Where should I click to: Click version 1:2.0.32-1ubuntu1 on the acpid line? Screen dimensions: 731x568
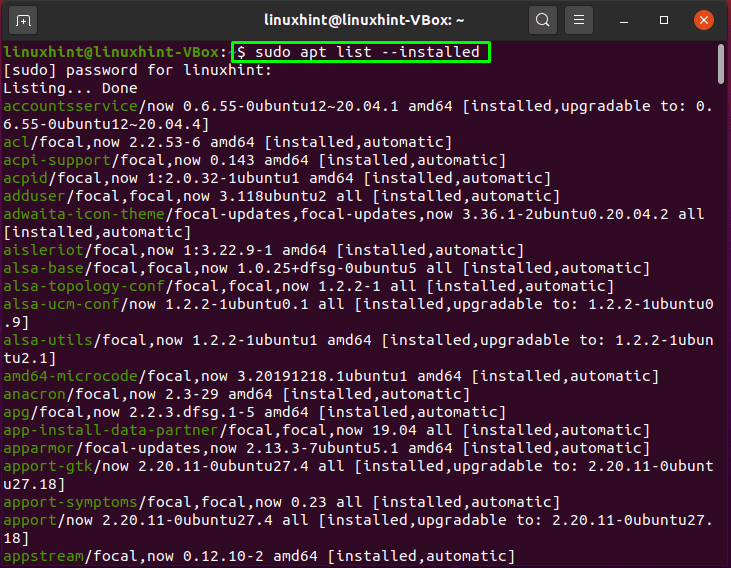(x=223, y=178)
